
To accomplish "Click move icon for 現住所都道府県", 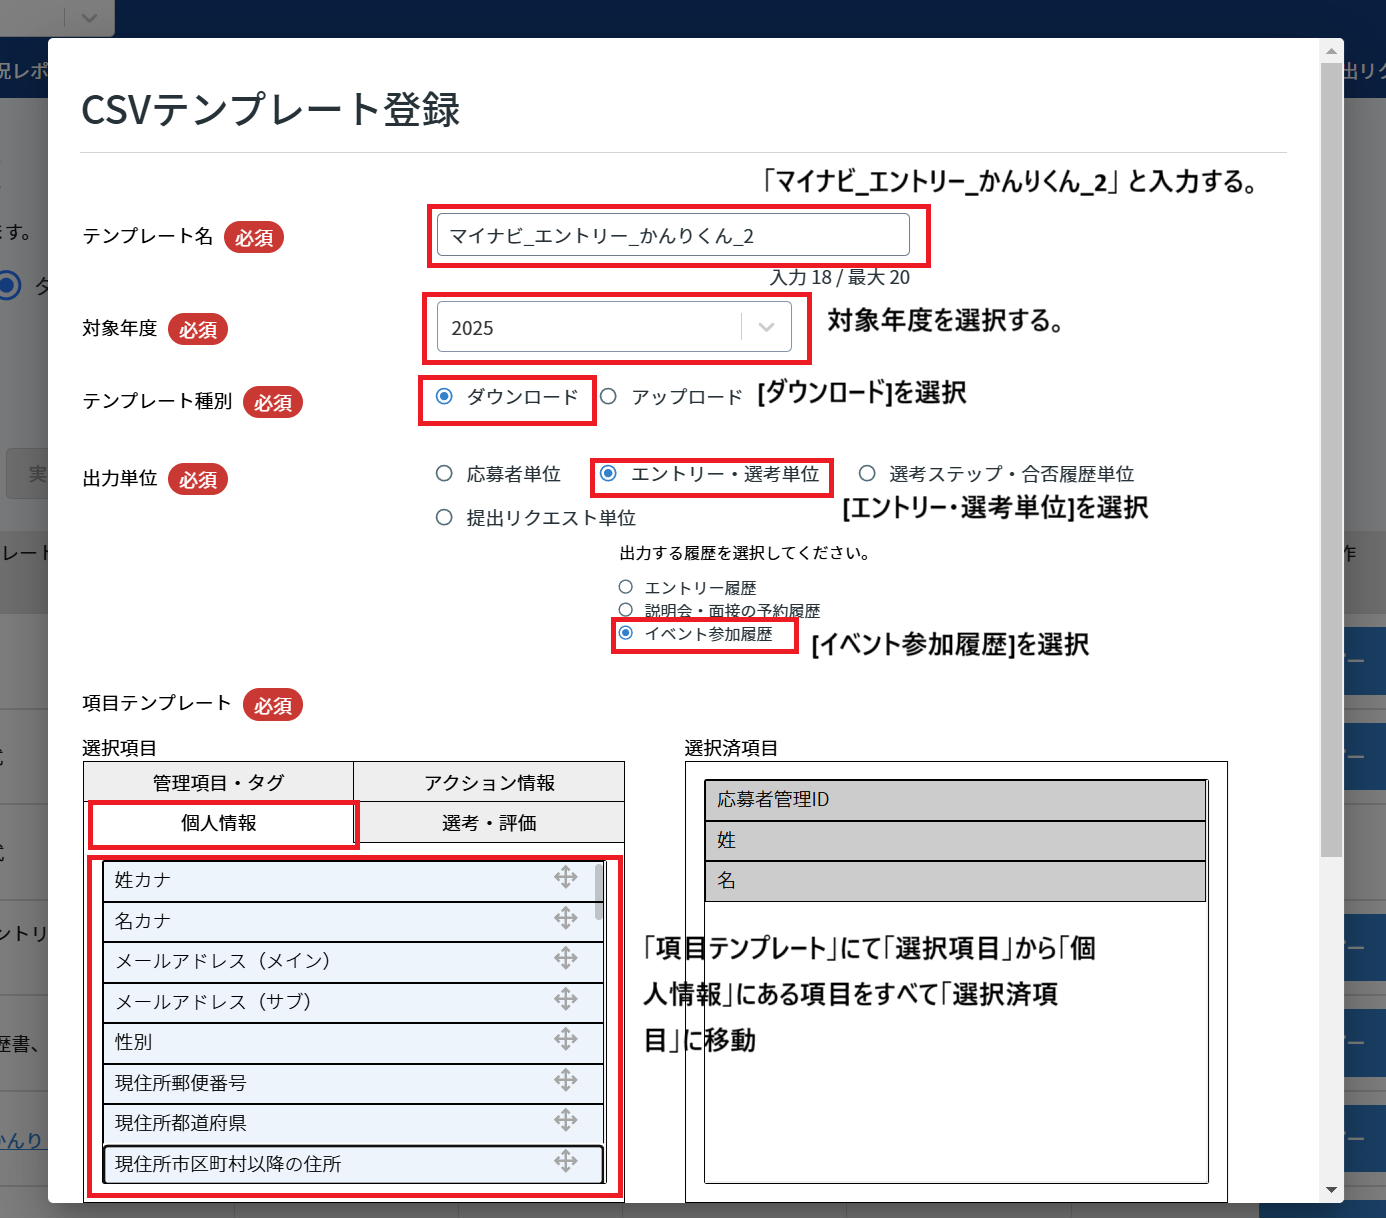I will (x=566, y=1120).
